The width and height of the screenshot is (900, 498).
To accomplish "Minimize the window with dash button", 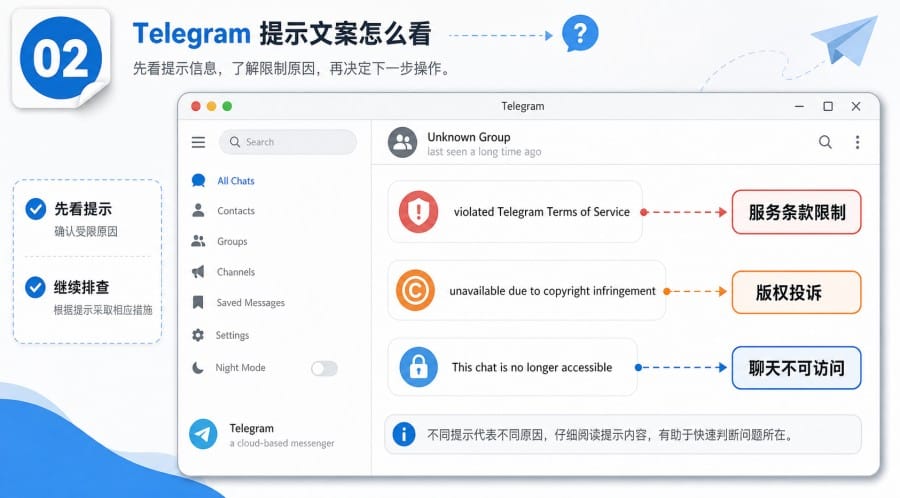I will coord(799,106).
